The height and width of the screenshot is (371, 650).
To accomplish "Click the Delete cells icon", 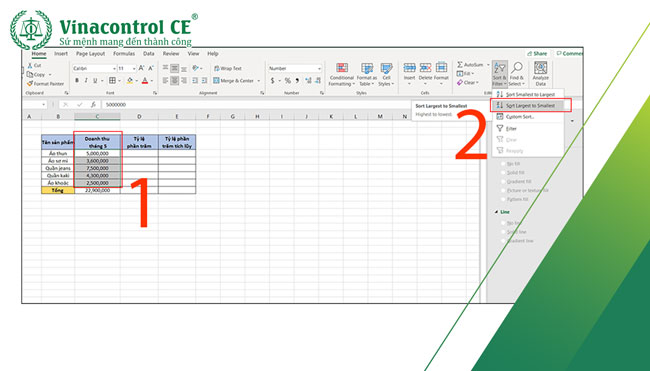I will (x=425, y=68).
